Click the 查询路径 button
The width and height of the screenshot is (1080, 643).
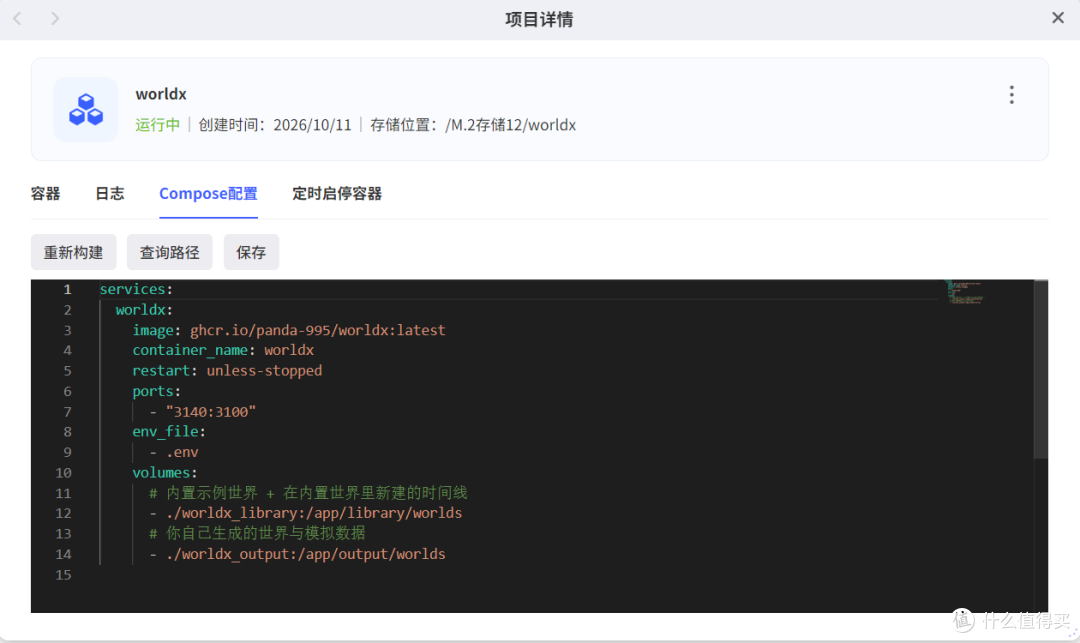click(x=169, y=252)
